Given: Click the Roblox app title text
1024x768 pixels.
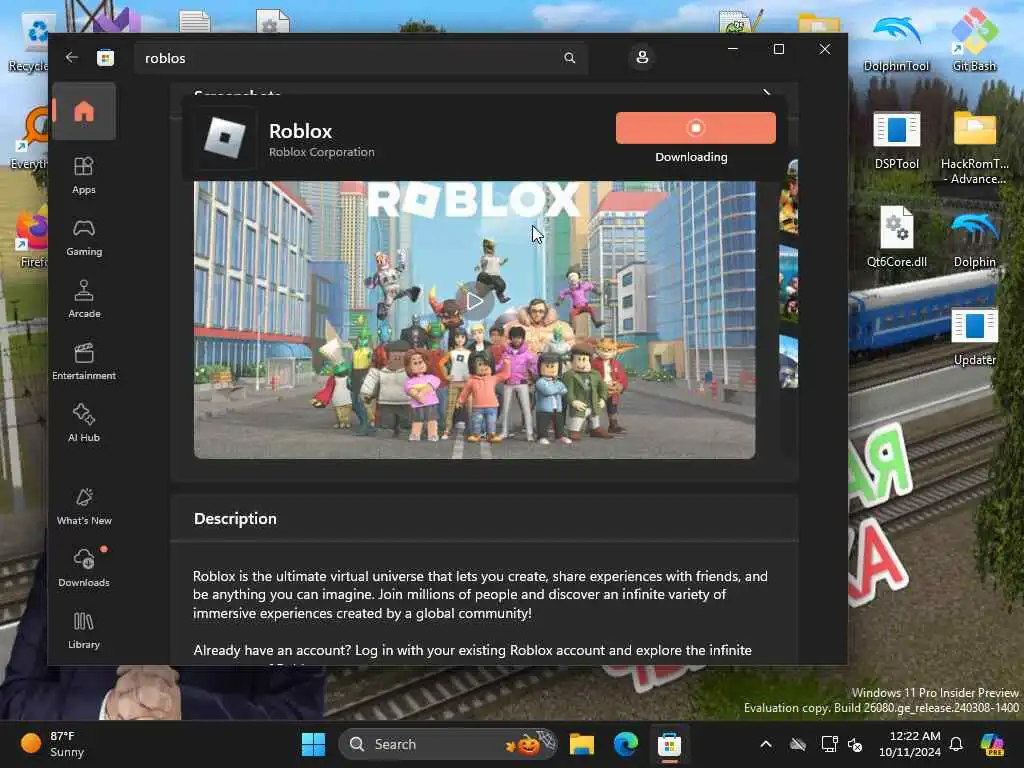Looking at the screenshot, I should tap(300, 131).
